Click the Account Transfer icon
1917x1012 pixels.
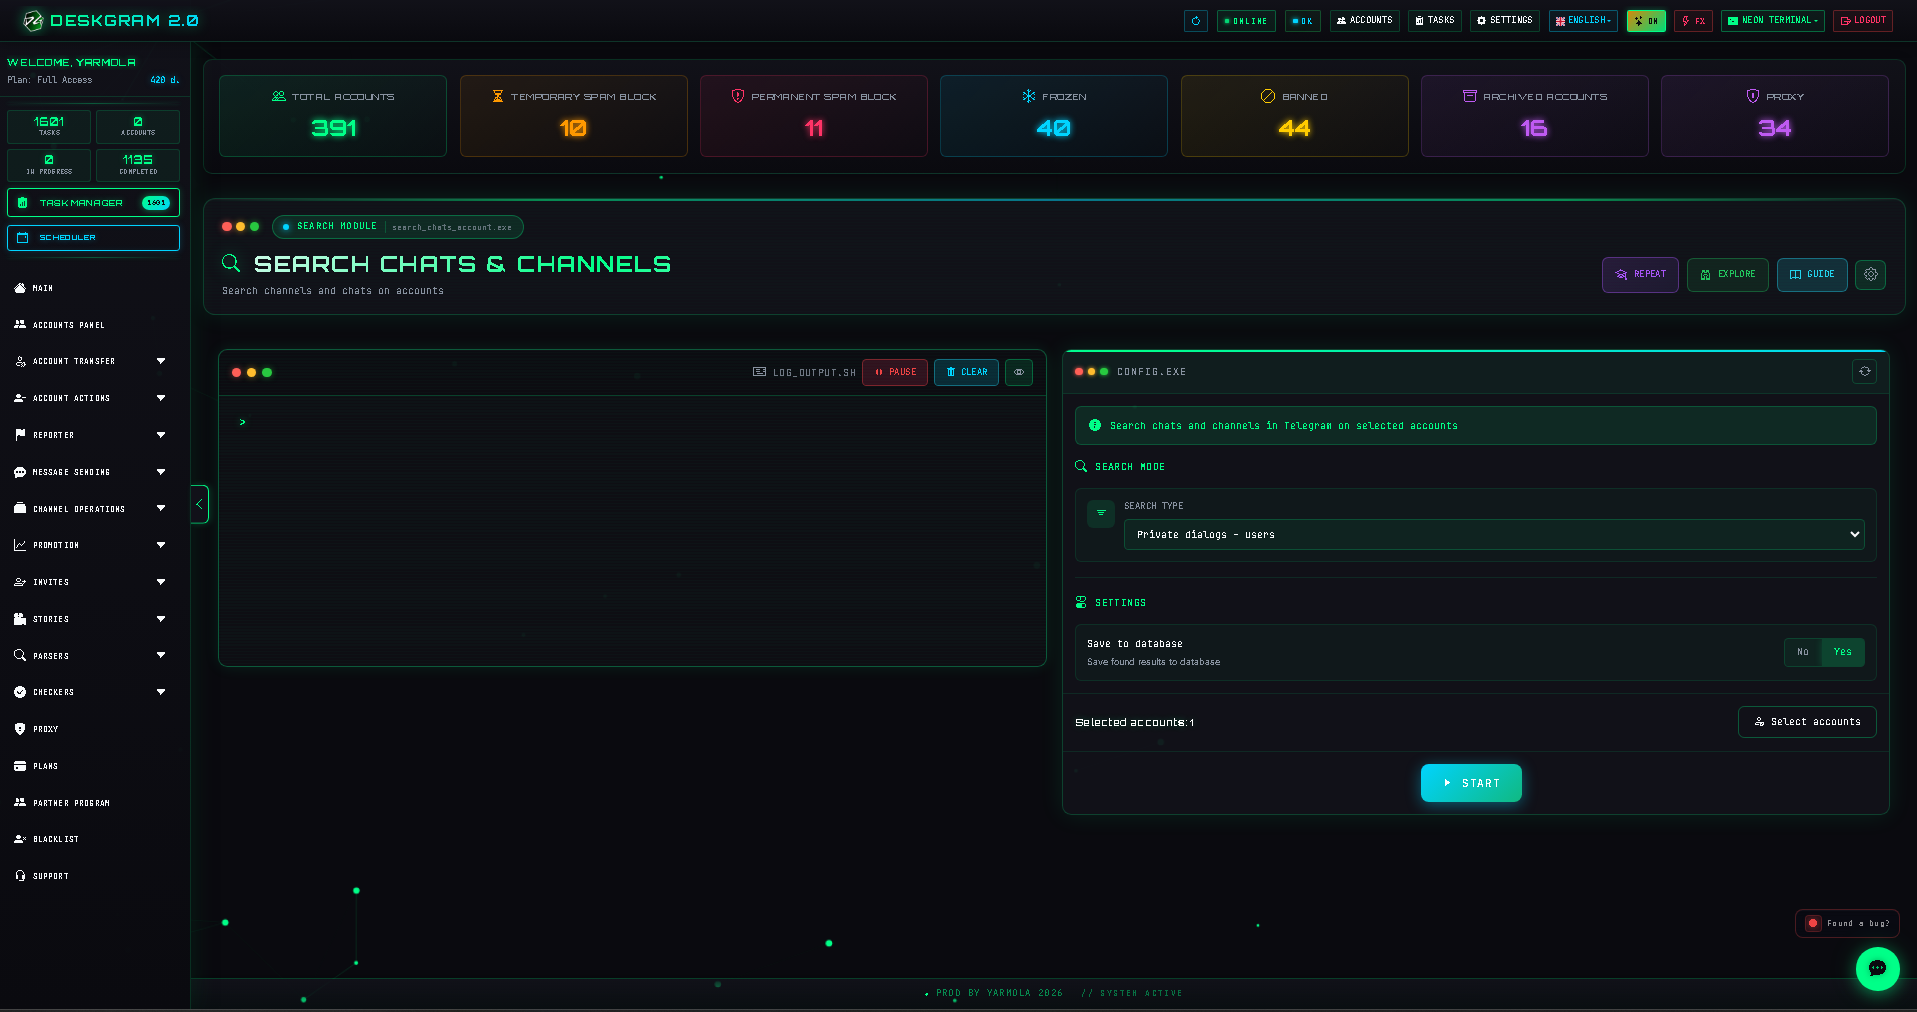20,361
